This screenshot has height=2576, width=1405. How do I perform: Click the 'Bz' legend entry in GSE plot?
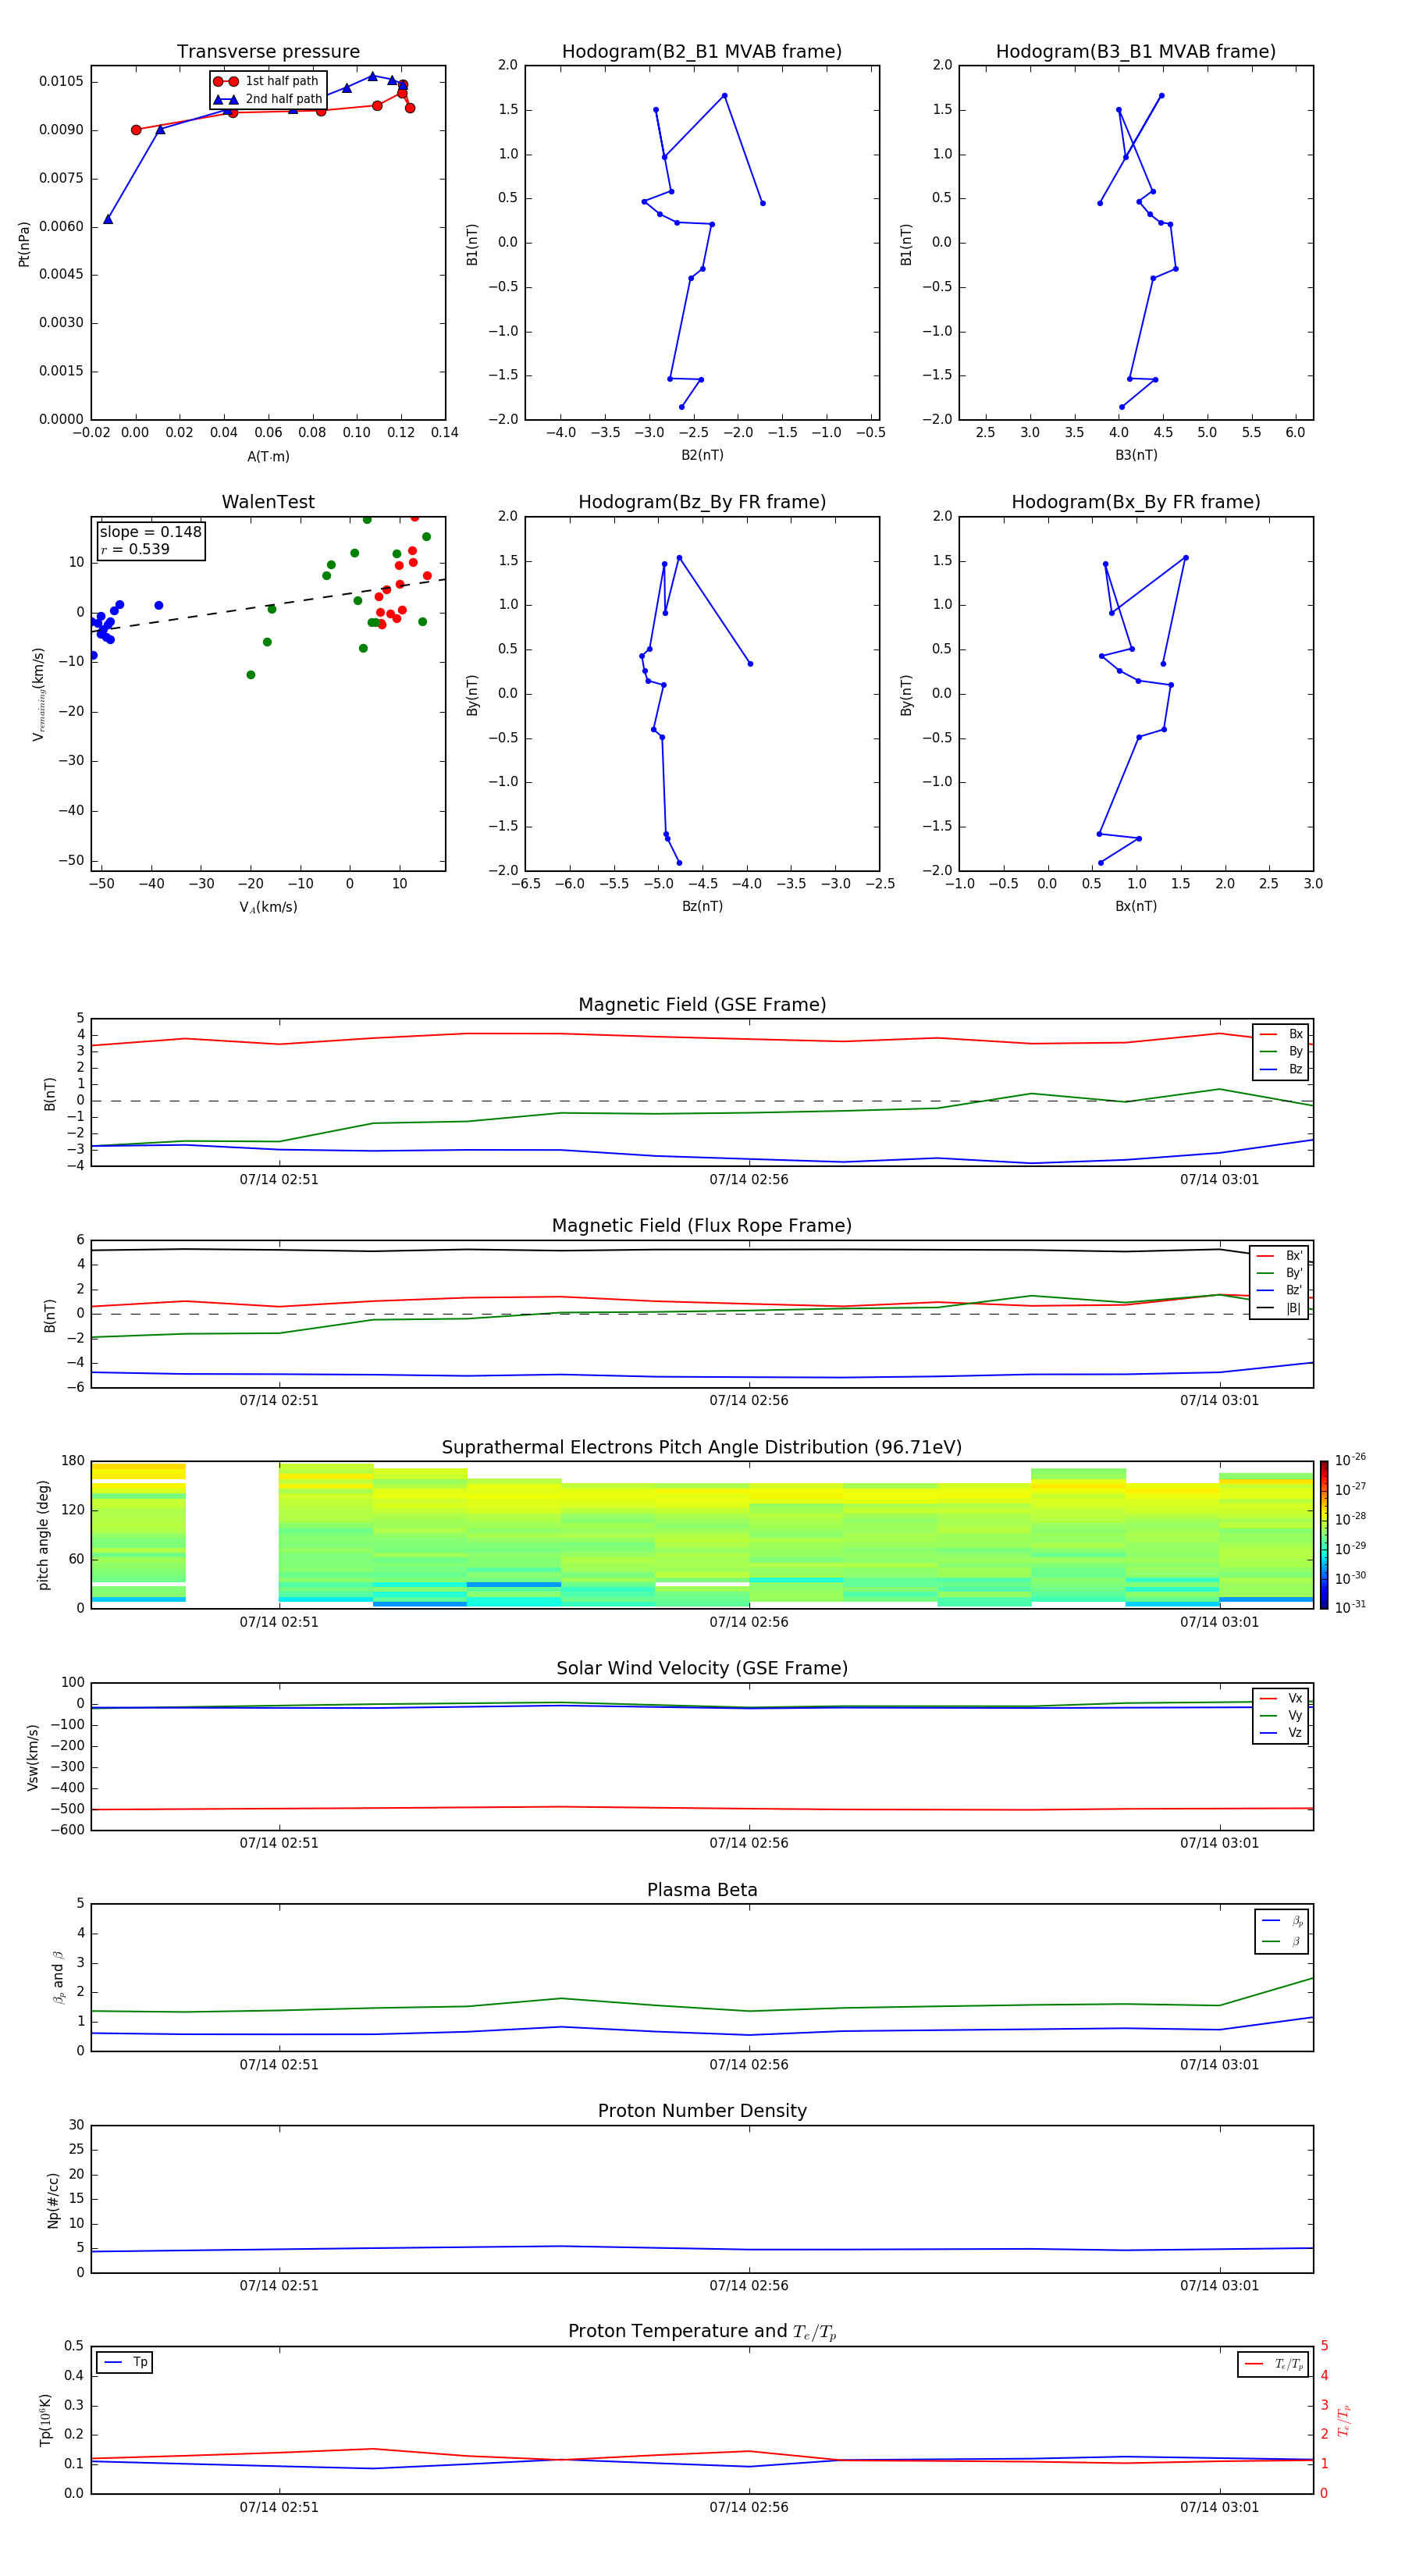(1281, 1070)
